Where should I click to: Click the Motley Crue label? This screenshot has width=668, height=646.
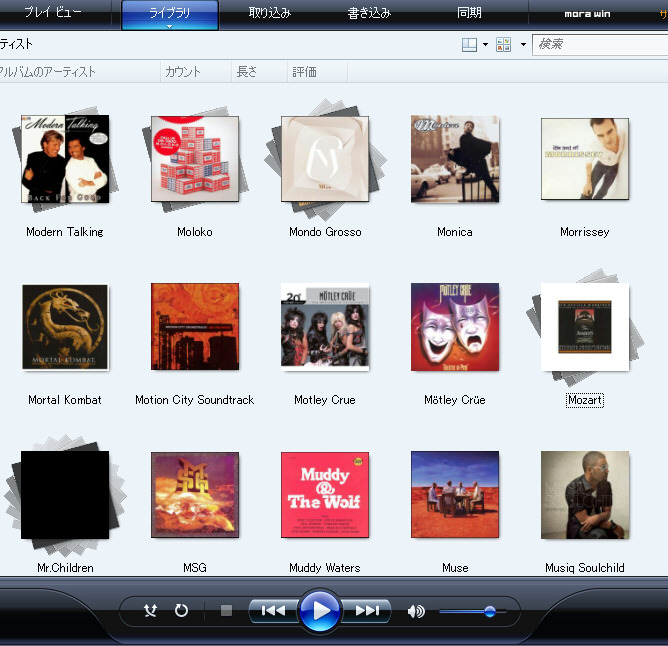(325, 400)
